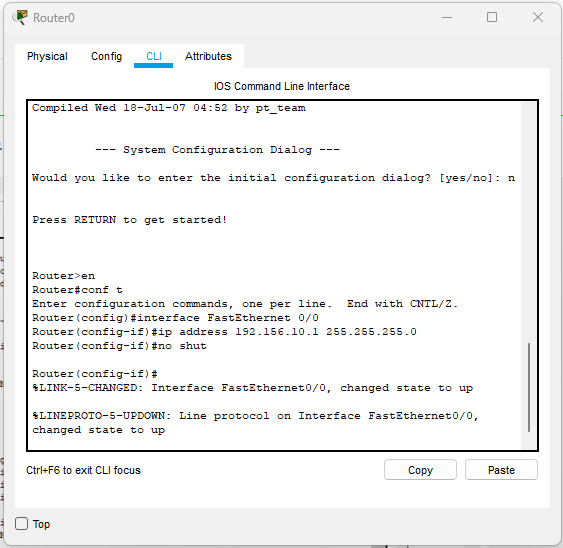Click the 'Router>en' command line
Image resolution: width=563 pixels, height=548 pixels.
[64, 276]
